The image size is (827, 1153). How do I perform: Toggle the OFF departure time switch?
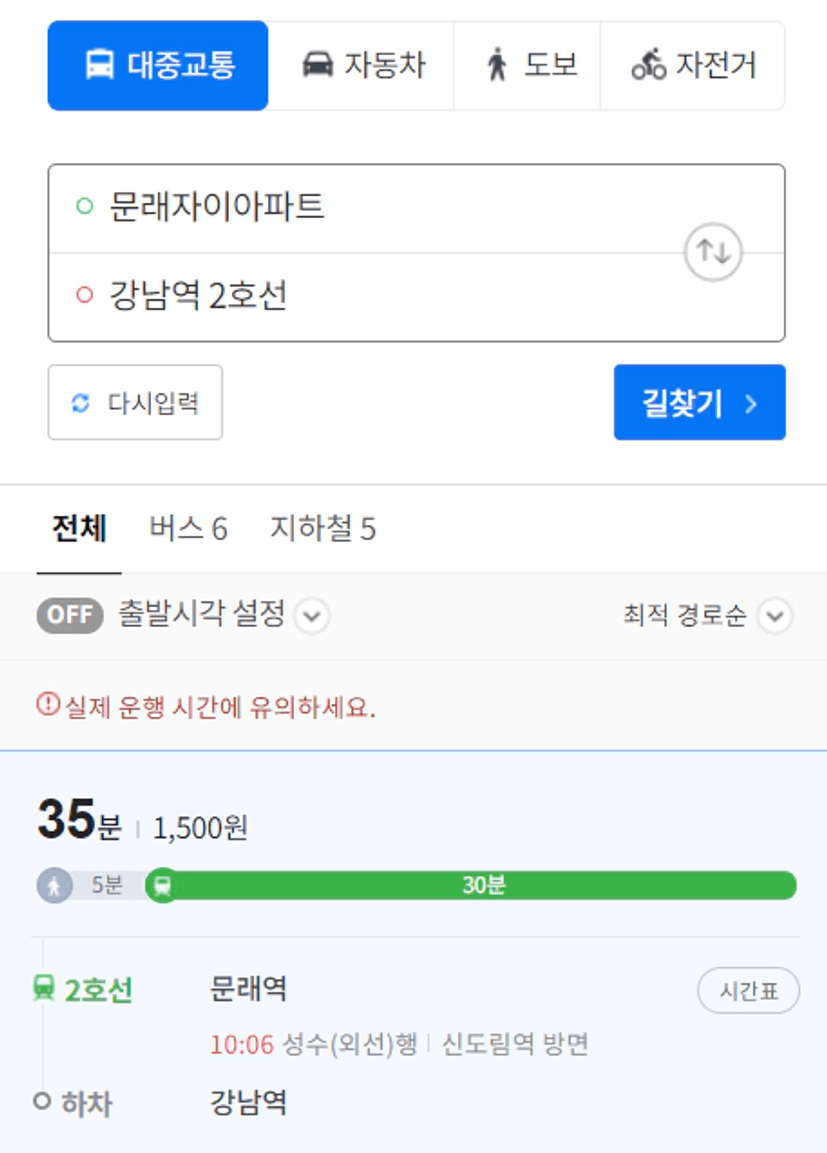coord(70,615)
